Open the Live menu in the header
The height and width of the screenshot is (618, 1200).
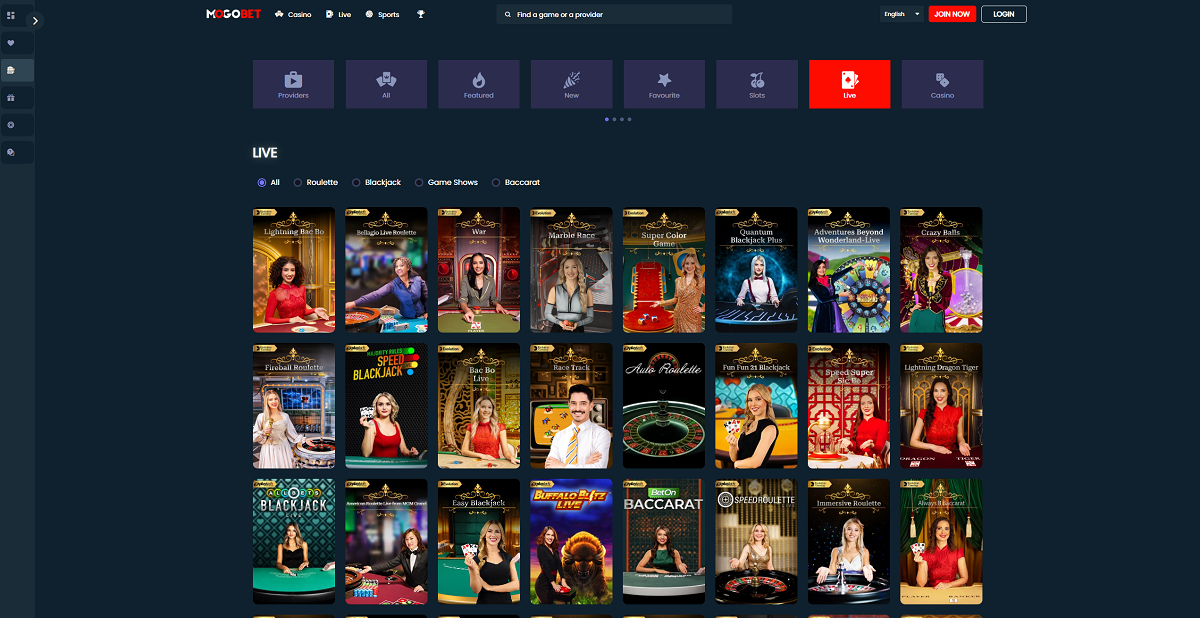tap(339, 15)
